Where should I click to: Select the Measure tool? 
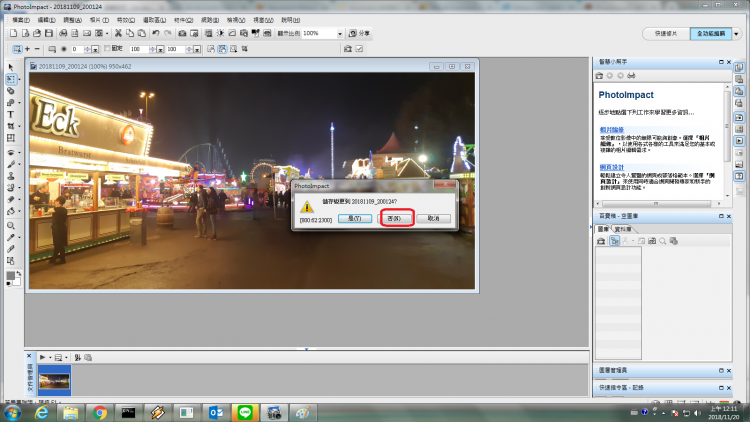11,249
